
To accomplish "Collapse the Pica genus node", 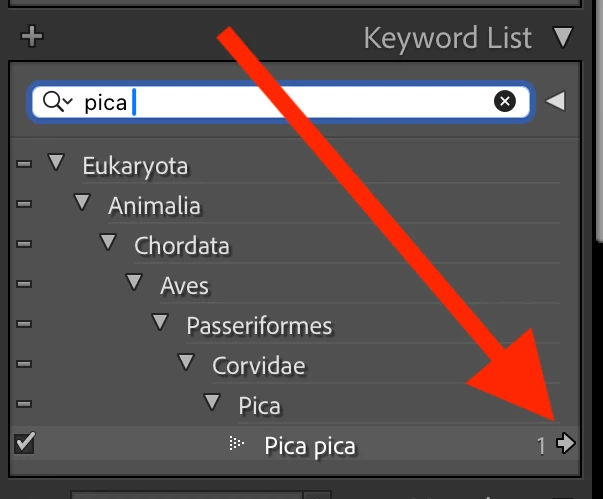I will pos(212,404).
